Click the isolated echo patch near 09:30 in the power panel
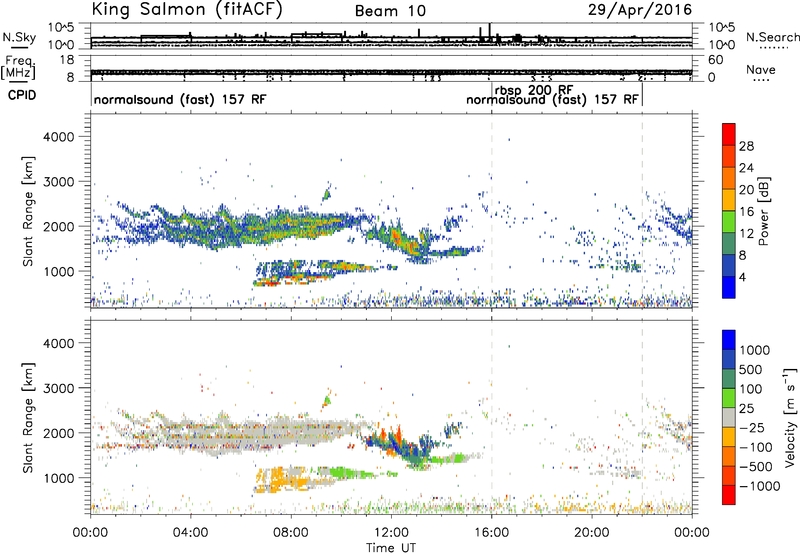Screen dimensions: 800x554 (x=327, y=193)
